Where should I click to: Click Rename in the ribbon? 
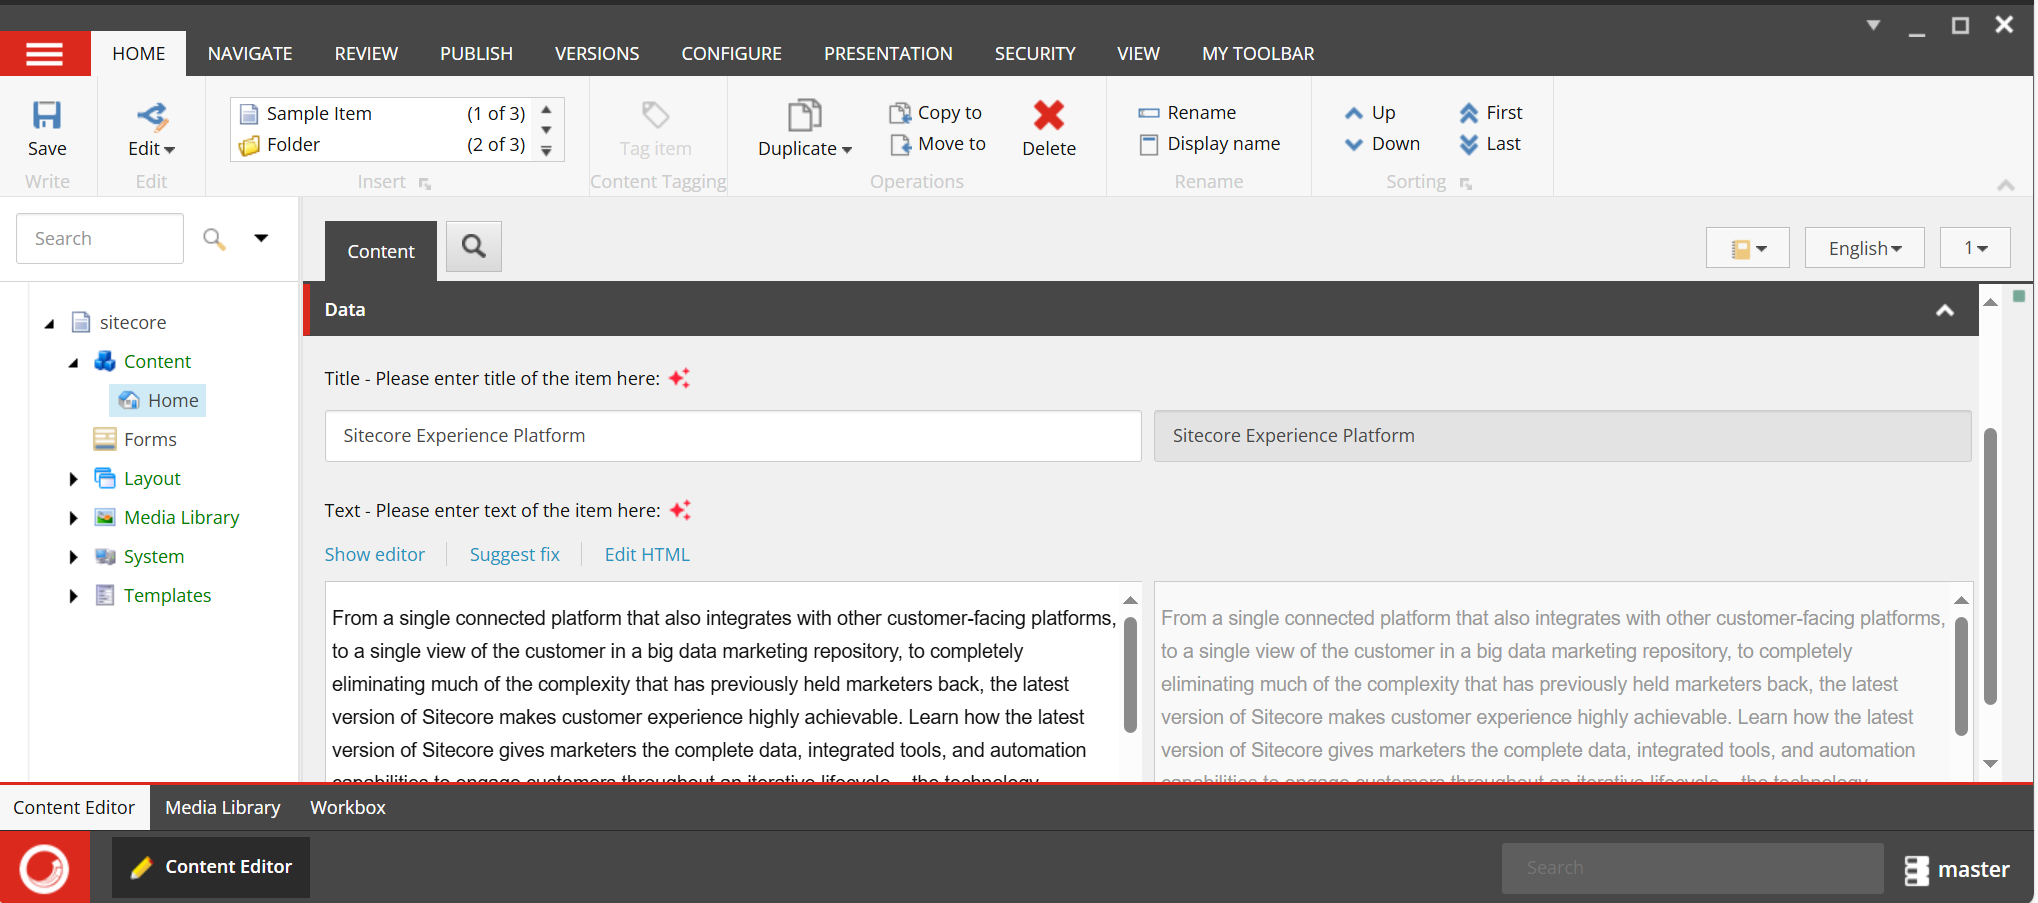click(1187, 113)
